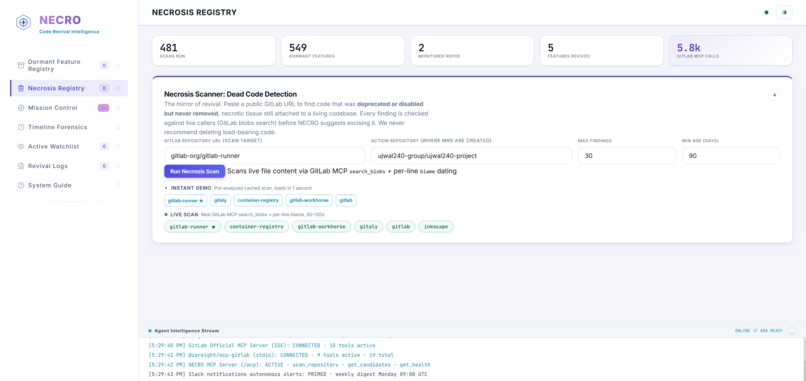Click the 'NECROSIS REGISTRY' page heading
The image size is (806, 381).
[194, 12]
